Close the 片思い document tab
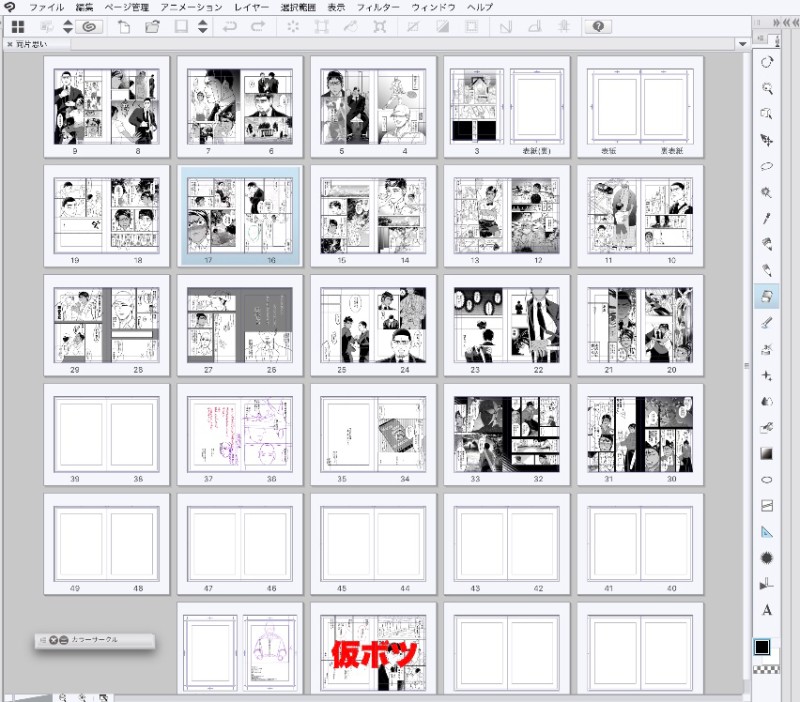 point(9,44)
